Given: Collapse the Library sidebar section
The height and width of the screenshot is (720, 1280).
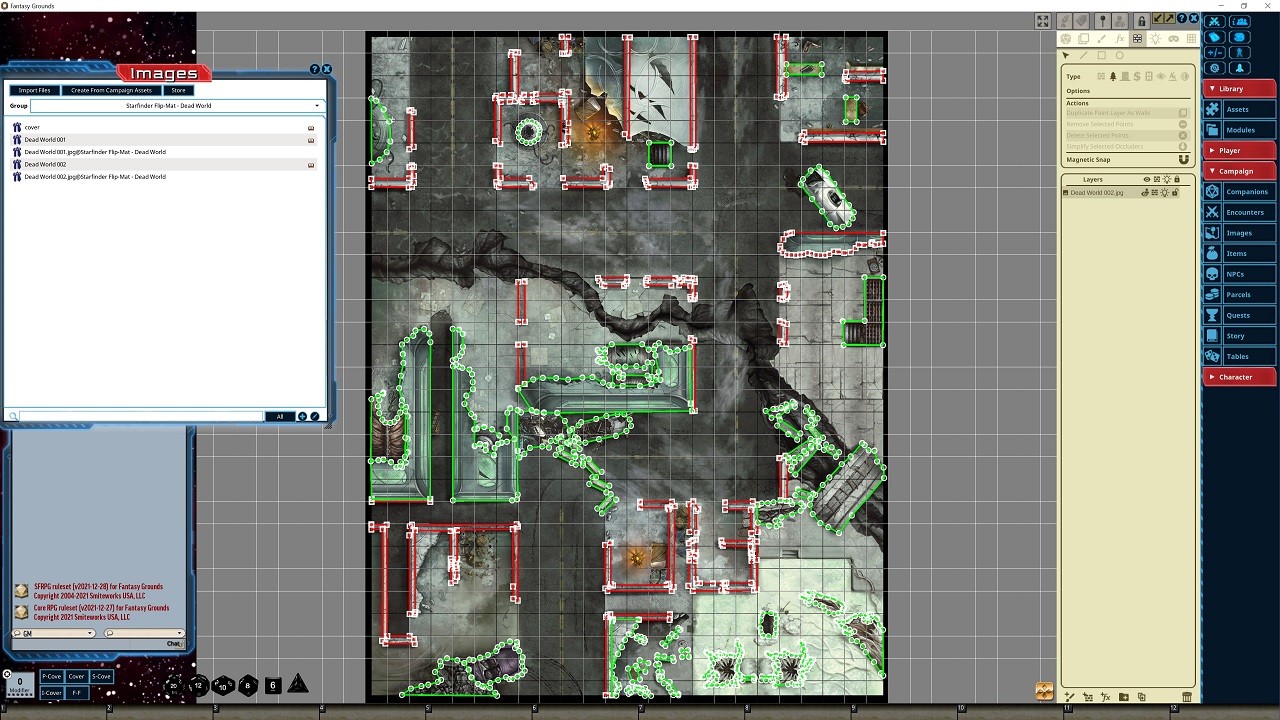Looking at the screenshot, I should (x=1240, y=89).
